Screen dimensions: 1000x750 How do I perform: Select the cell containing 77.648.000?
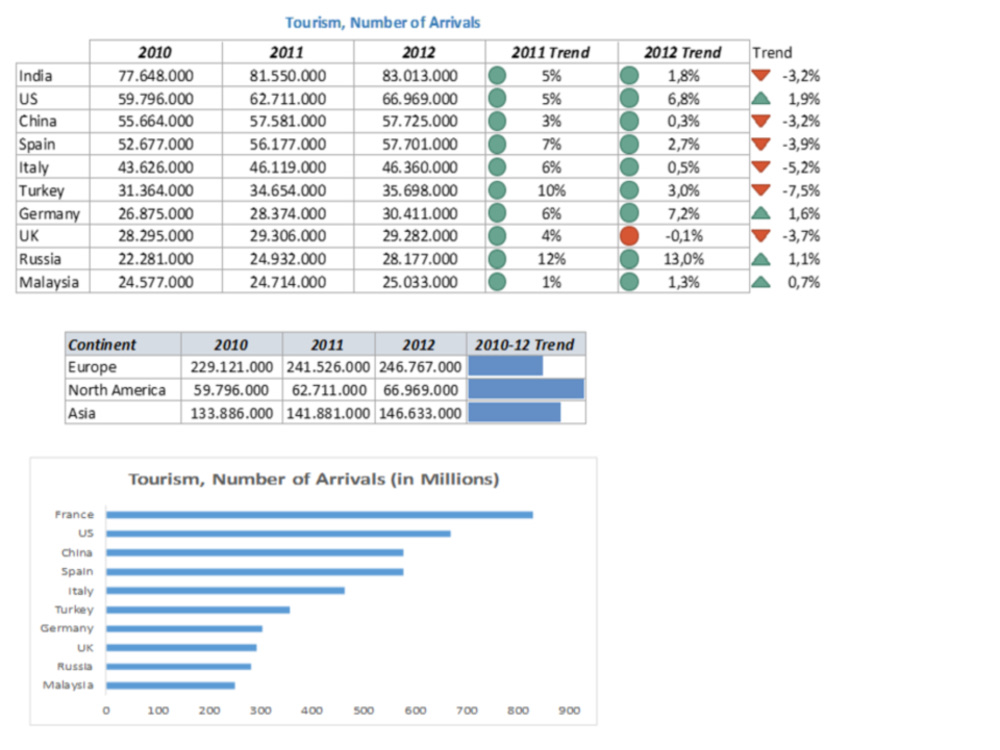click(156, 76)
